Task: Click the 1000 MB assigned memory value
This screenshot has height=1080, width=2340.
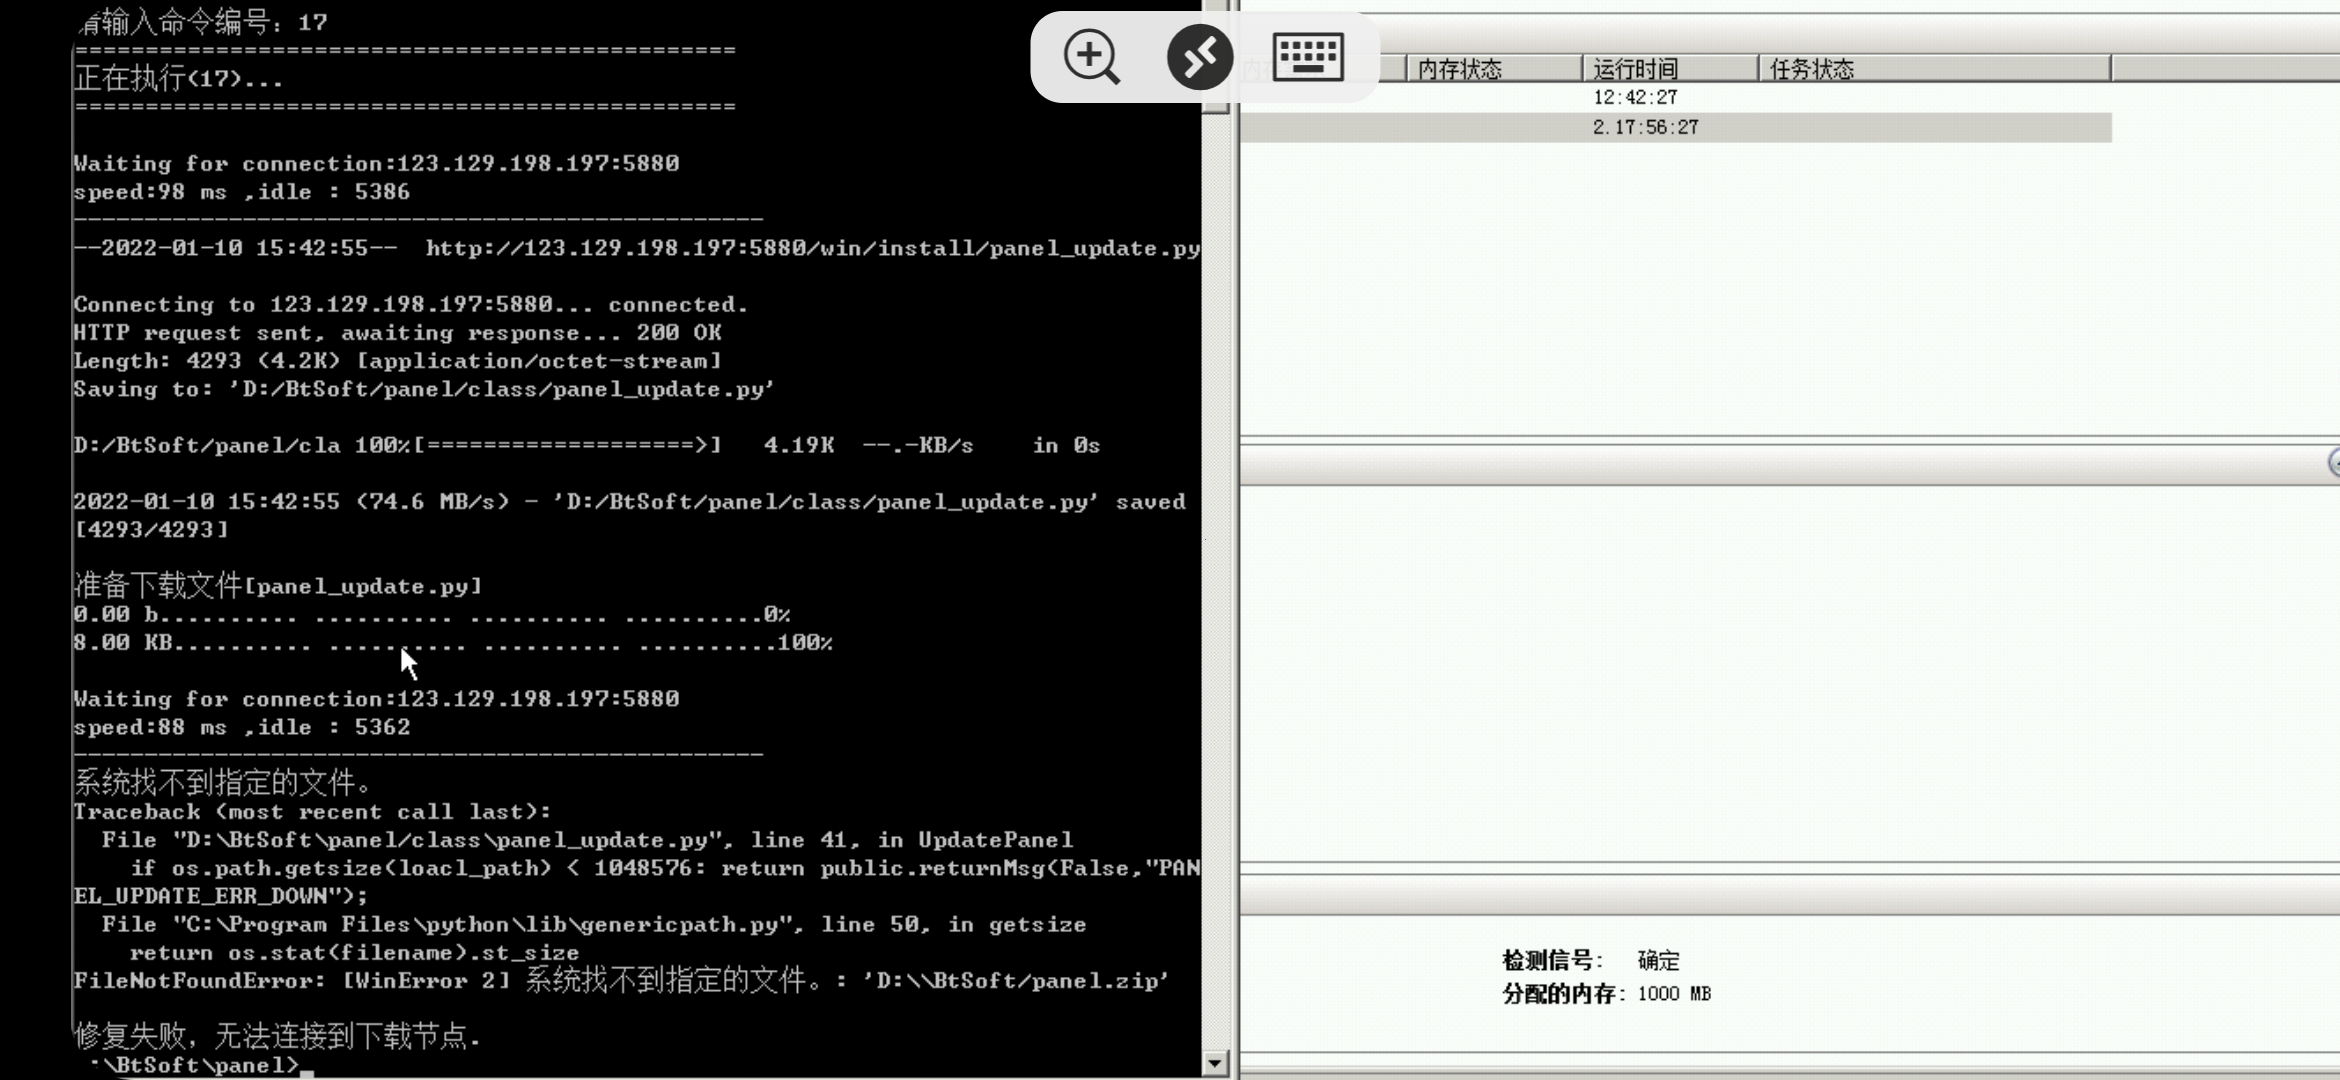Action: pos(1673,994)
